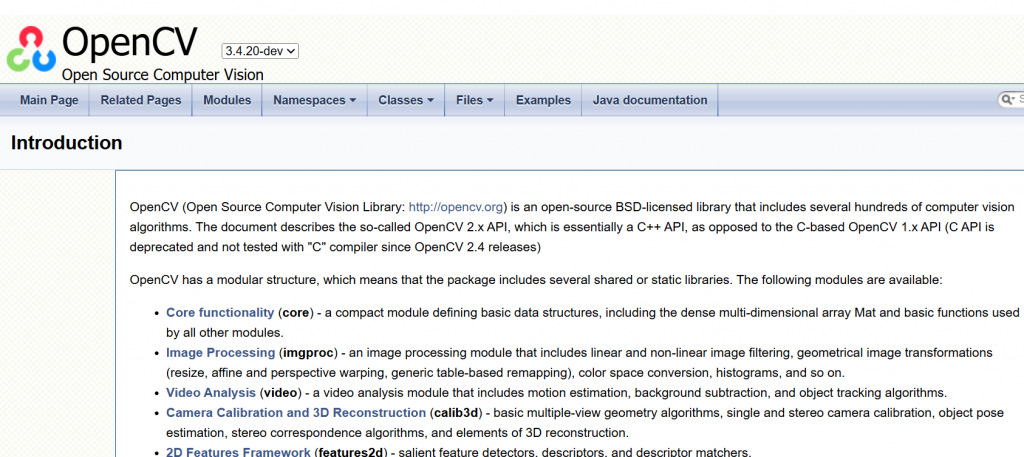
Task: Open the Examples tab
Action: click(543, 100)
